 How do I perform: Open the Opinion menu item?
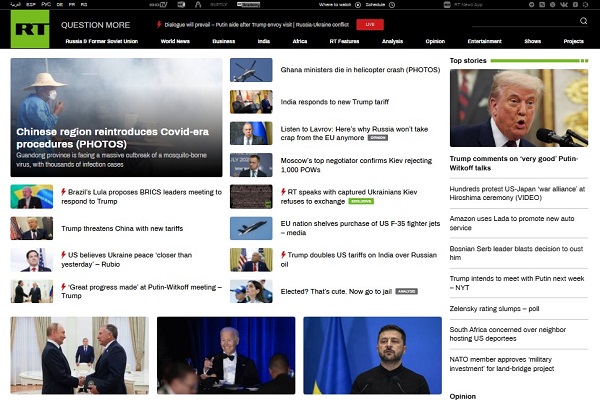[x=435, y=41]
